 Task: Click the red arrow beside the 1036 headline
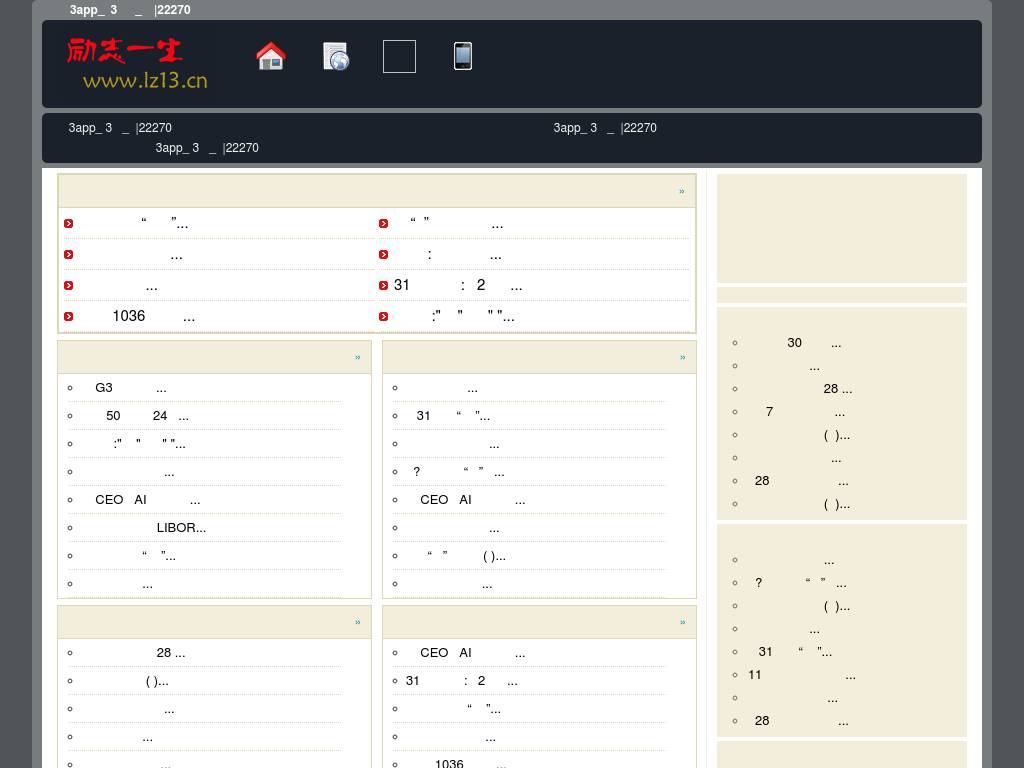pyautogui.click(x=69, y=317)
